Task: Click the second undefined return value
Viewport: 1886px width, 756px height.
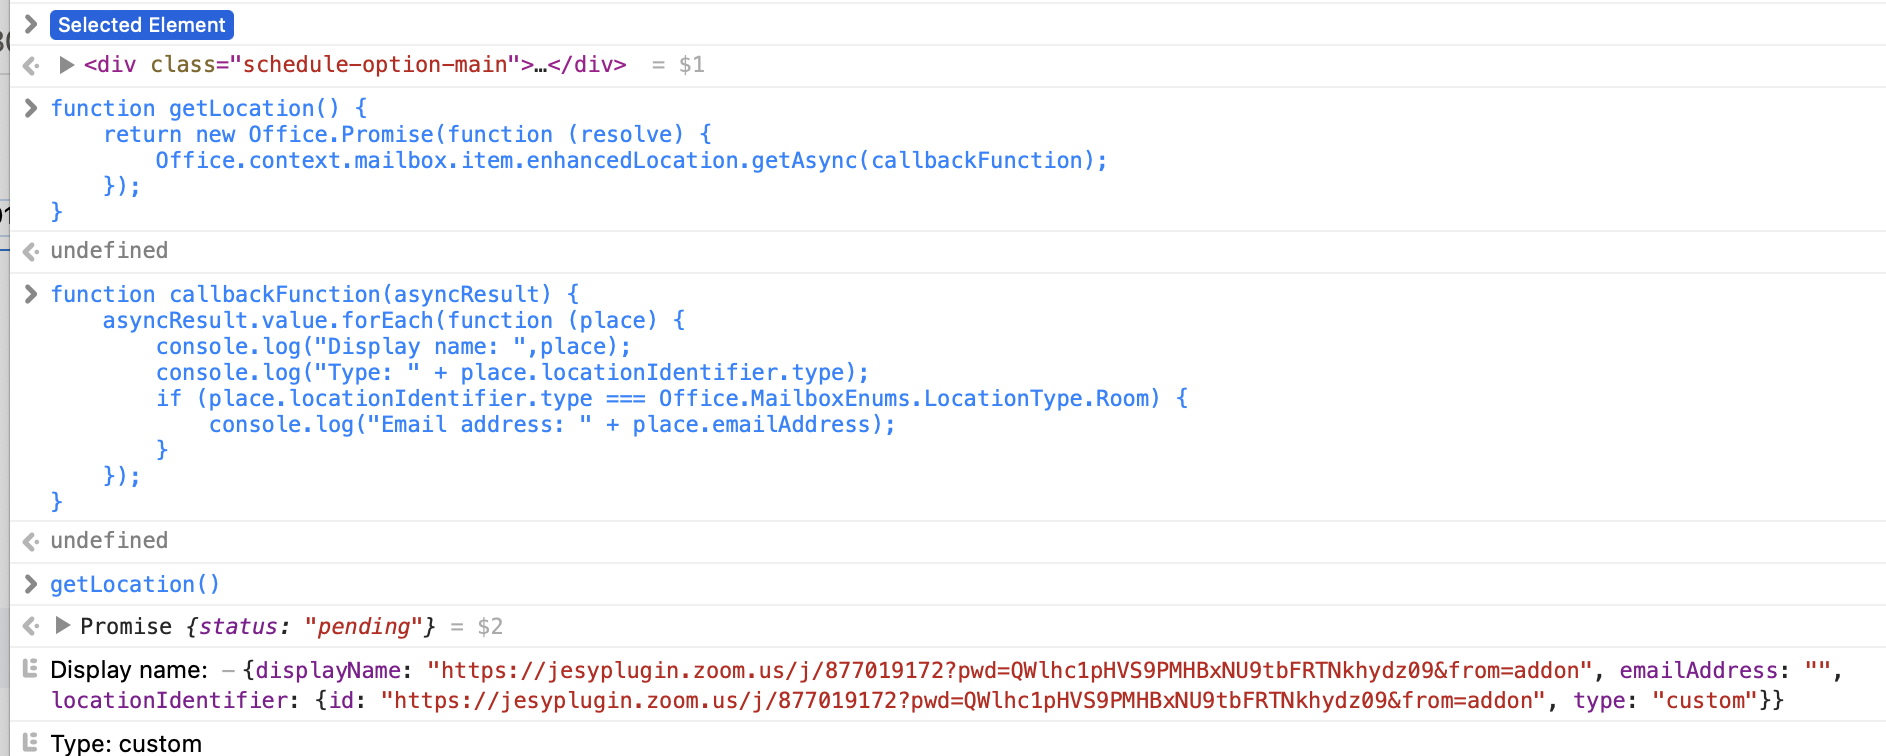Action: point(110,540)
